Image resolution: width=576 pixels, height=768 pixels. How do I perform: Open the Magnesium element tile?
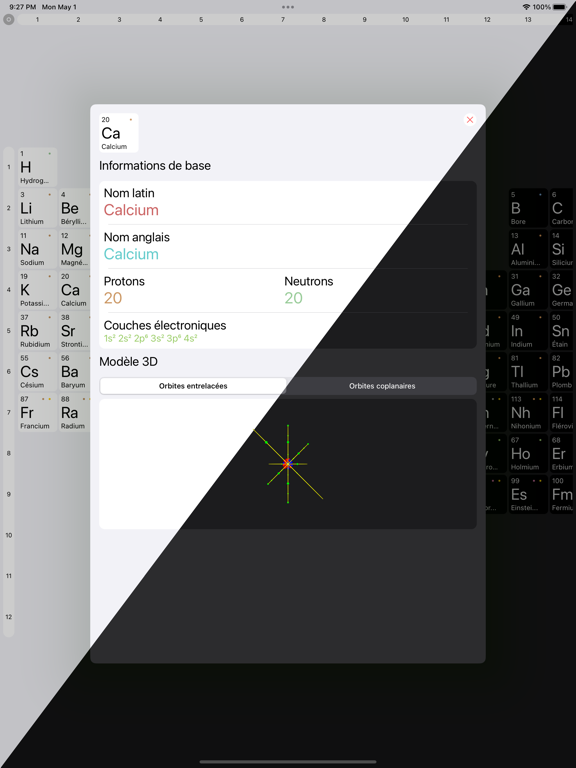click(74, 249)
